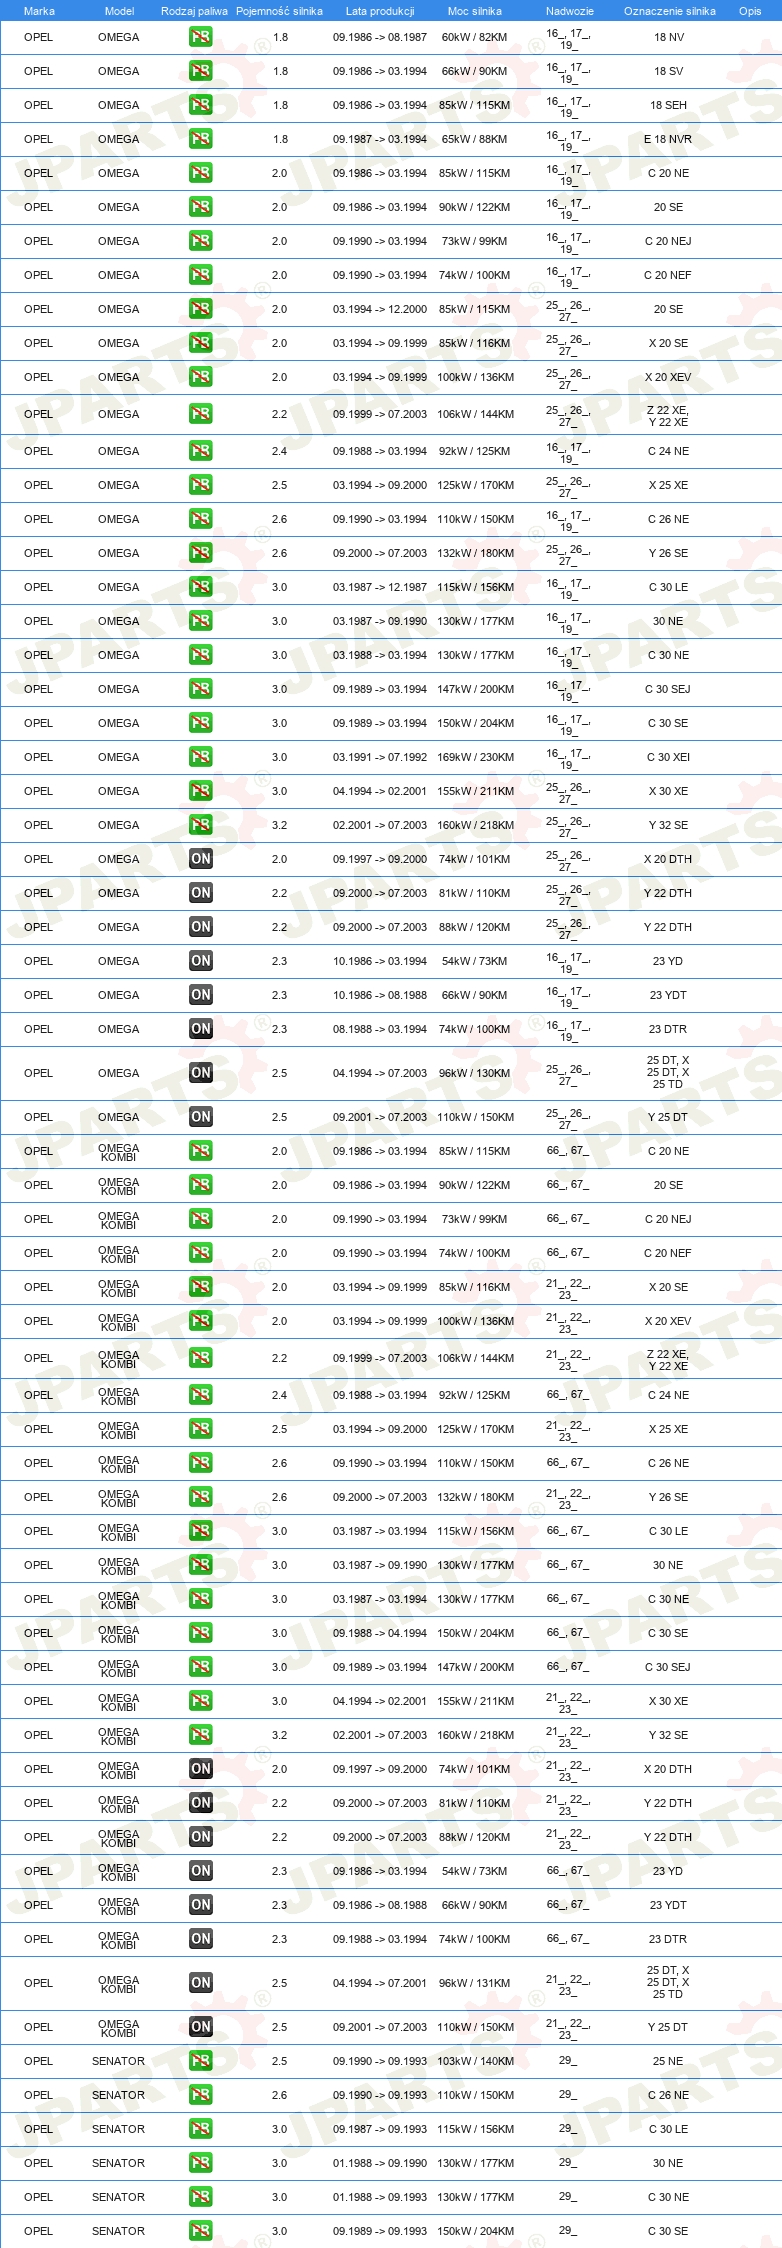Click petrol icon in OMEGA 2.0 03.1994 -> 12.2000 row
The height and width of the screenshot is (2248, 782).
point(200,309)
